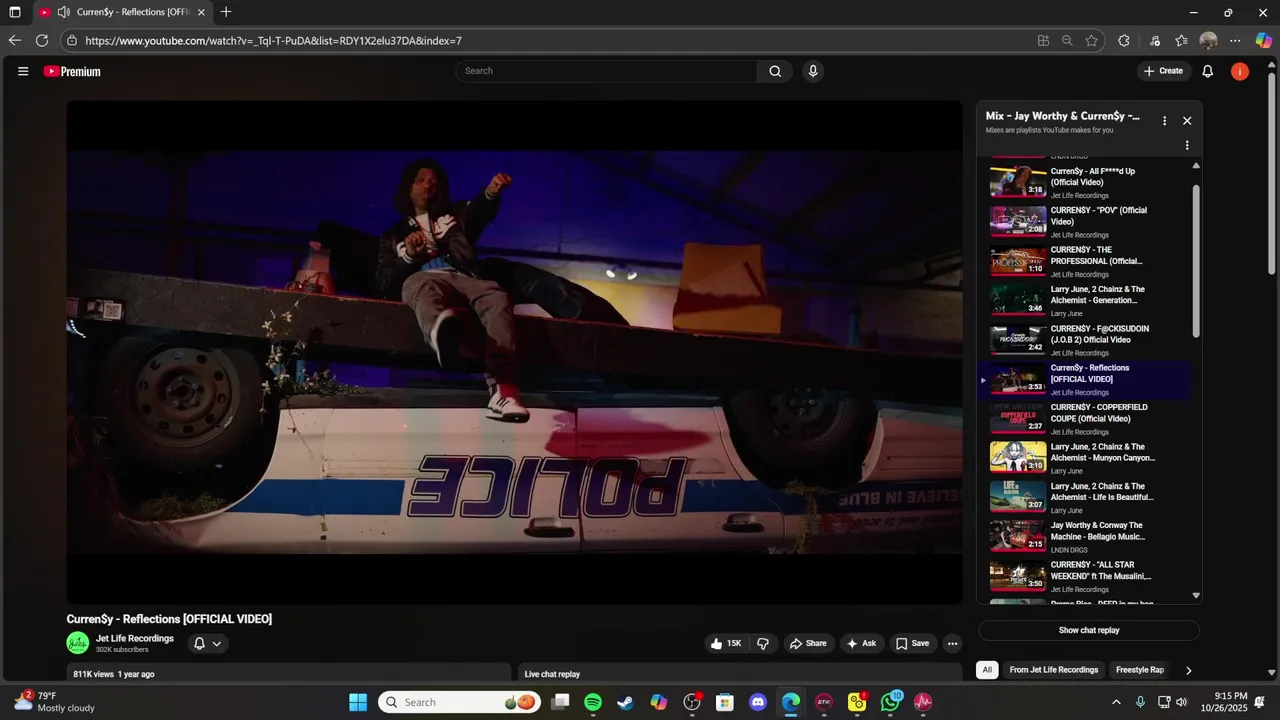Mute the tab via speaker icon
Image resolution: width=1280 pixels, height=720 pixels.
click(x=64, y=12)
